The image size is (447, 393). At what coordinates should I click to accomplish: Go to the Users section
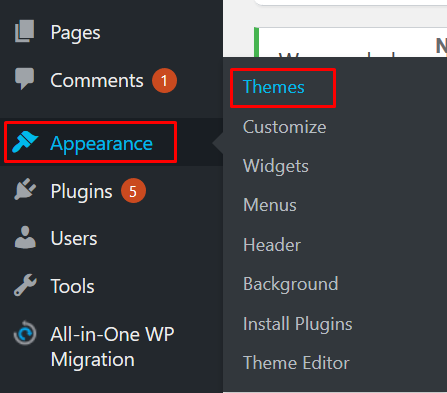(74, 238)
